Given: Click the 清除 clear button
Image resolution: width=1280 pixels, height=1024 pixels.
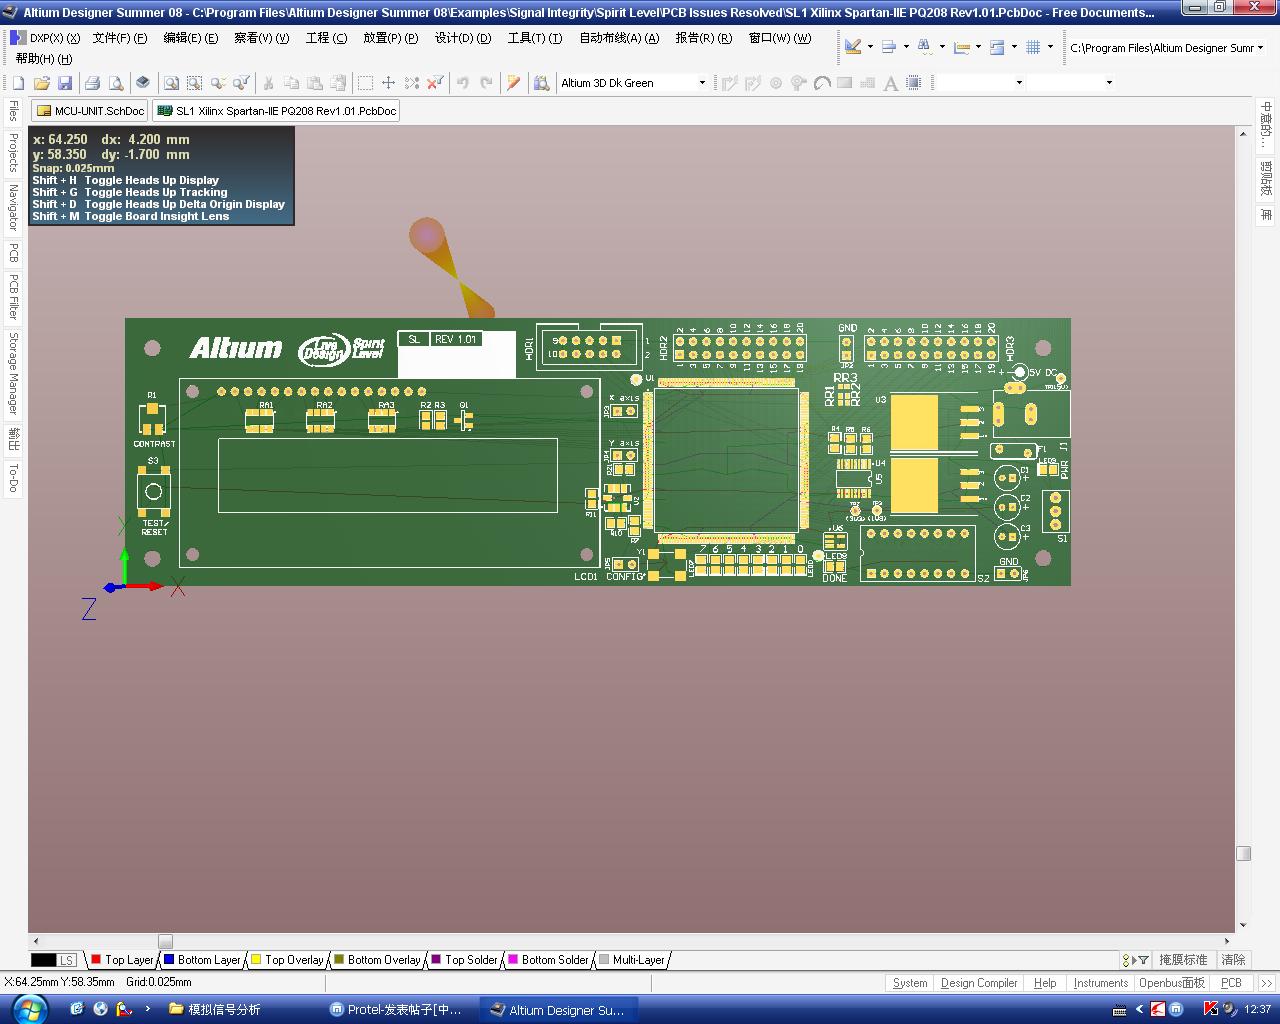Looking at the screenshot, I should (x=1233, y=960).
